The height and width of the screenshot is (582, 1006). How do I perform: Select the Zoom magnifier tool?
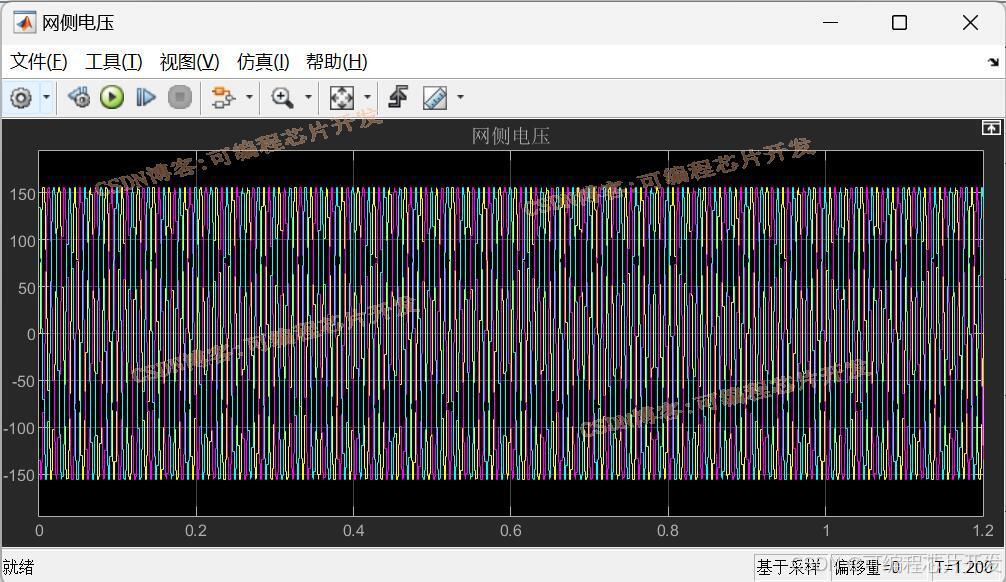283,97
